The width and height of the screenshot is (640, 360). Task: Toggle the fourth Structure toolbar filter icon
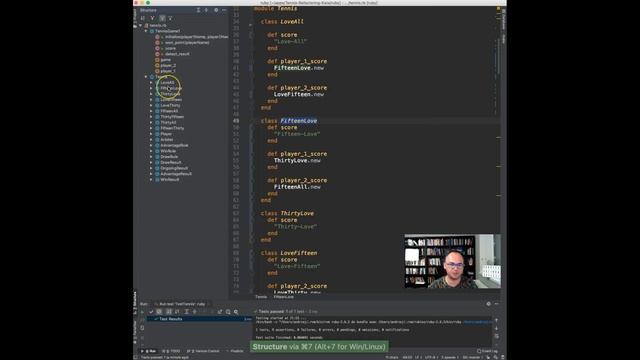171,18
